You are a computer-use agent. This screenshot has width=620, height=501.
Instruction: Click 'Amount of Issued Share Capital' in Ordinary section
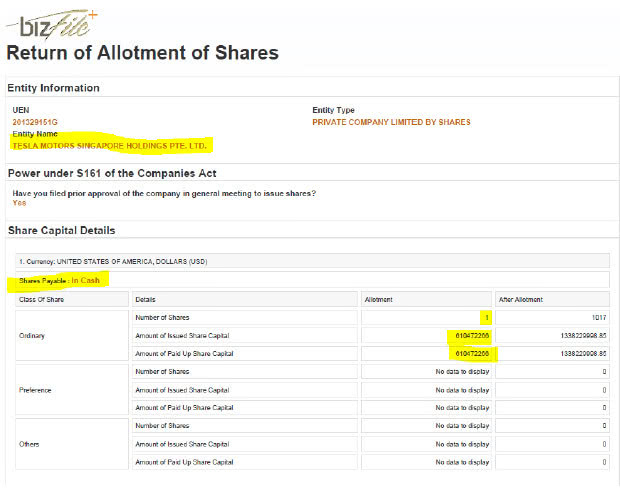point(182,336)
